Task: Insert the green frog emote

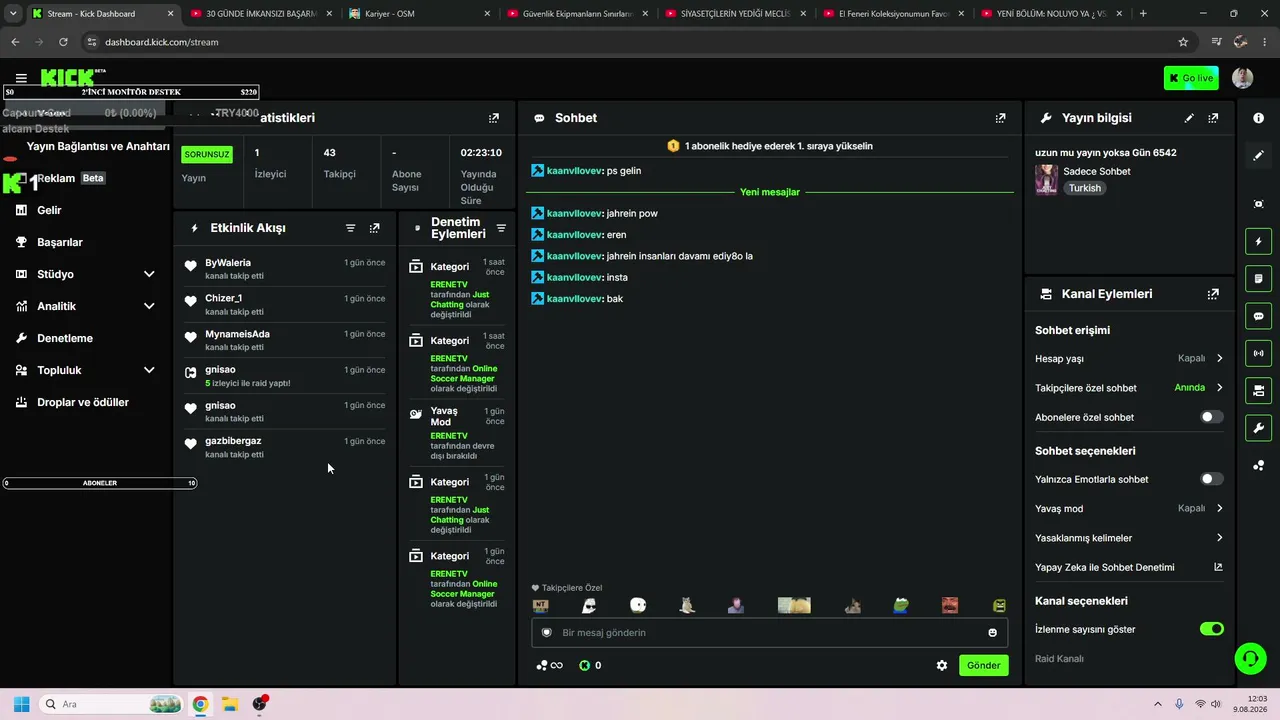Action: click(901, 605)
